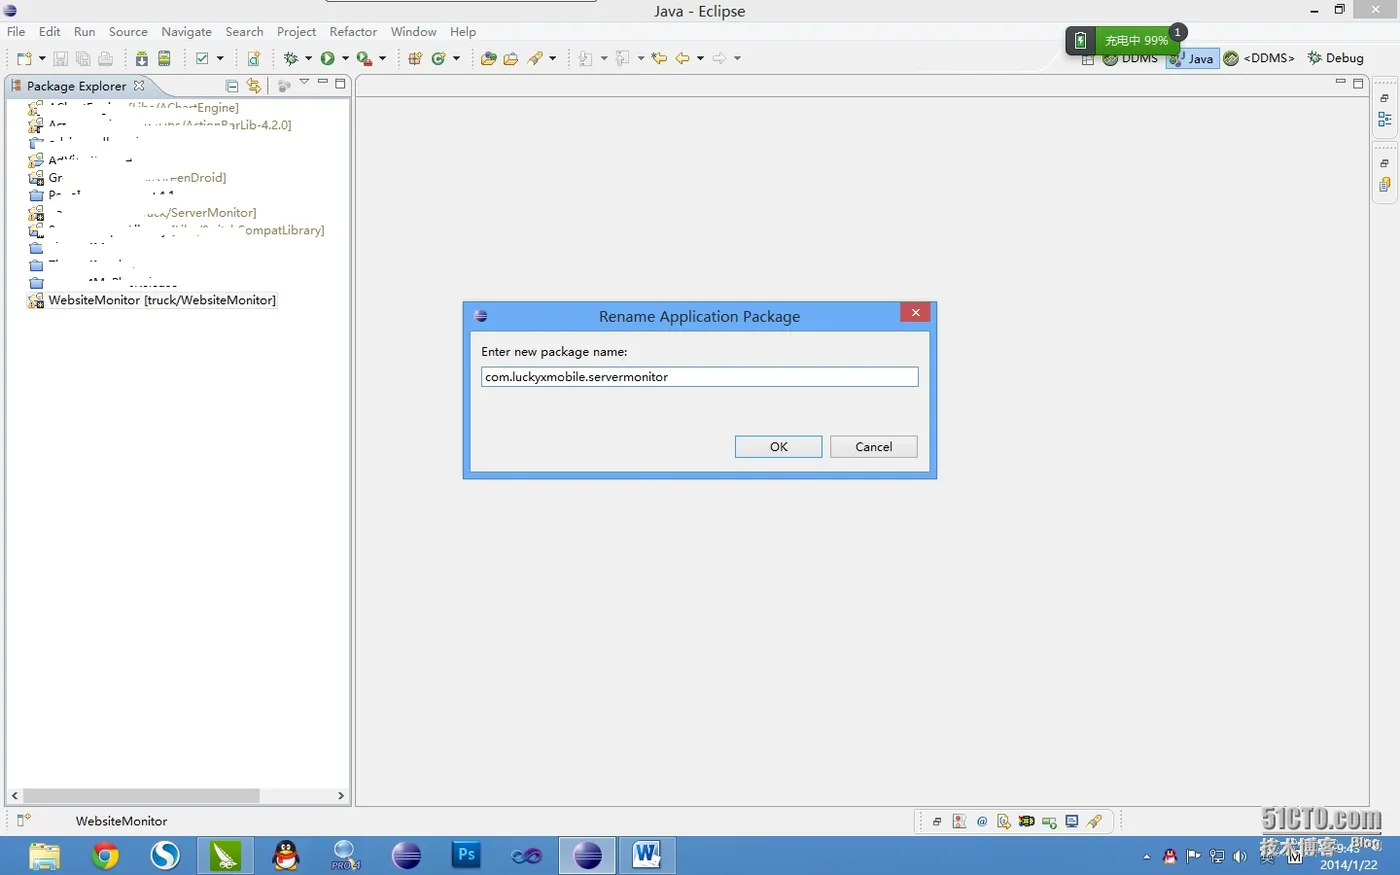Expand the checkmark task icon dropdown
1400x875 pixels.
click(x=220, y=58)
